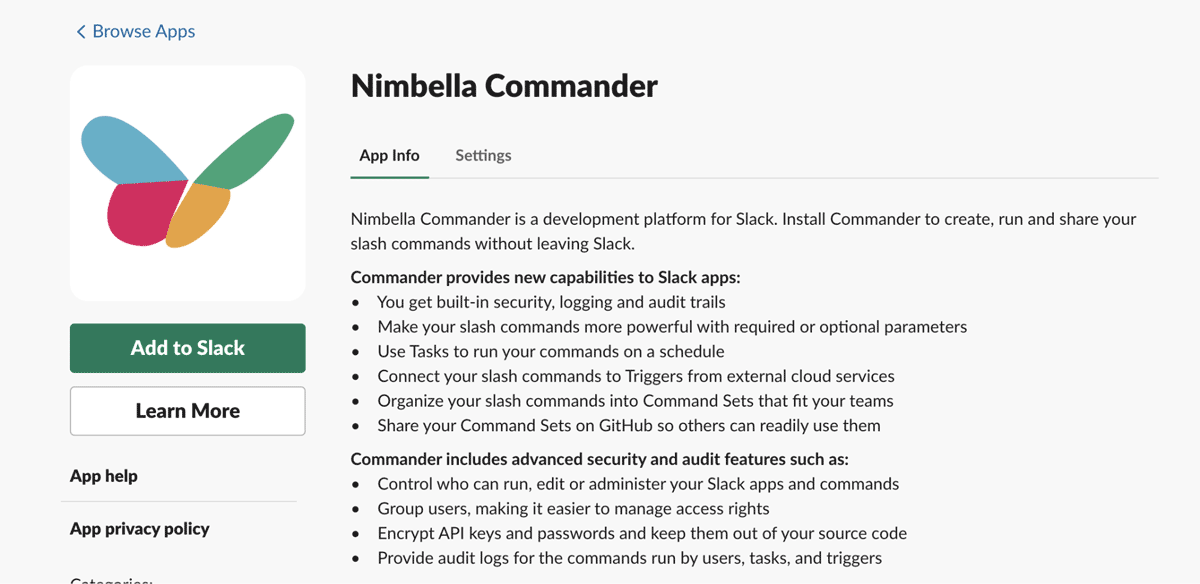The image size is (1200, 584).
Task: Click the back chevron beside Browse Apps
Action: point(81,32)
